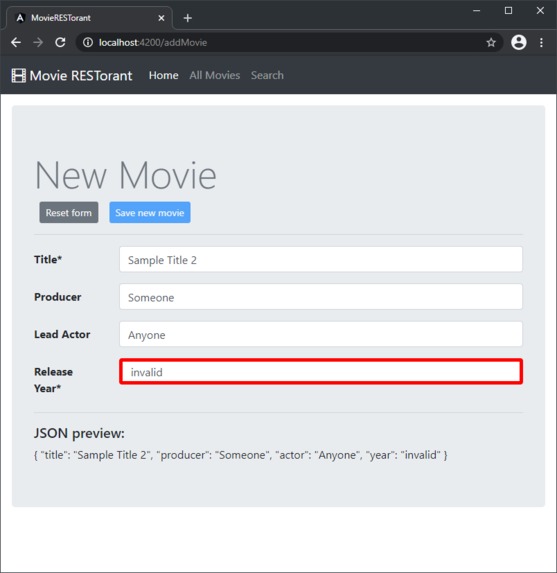Bookmark this page with the star icon
Screen dimensions: 557x573
tap(491, 43)
